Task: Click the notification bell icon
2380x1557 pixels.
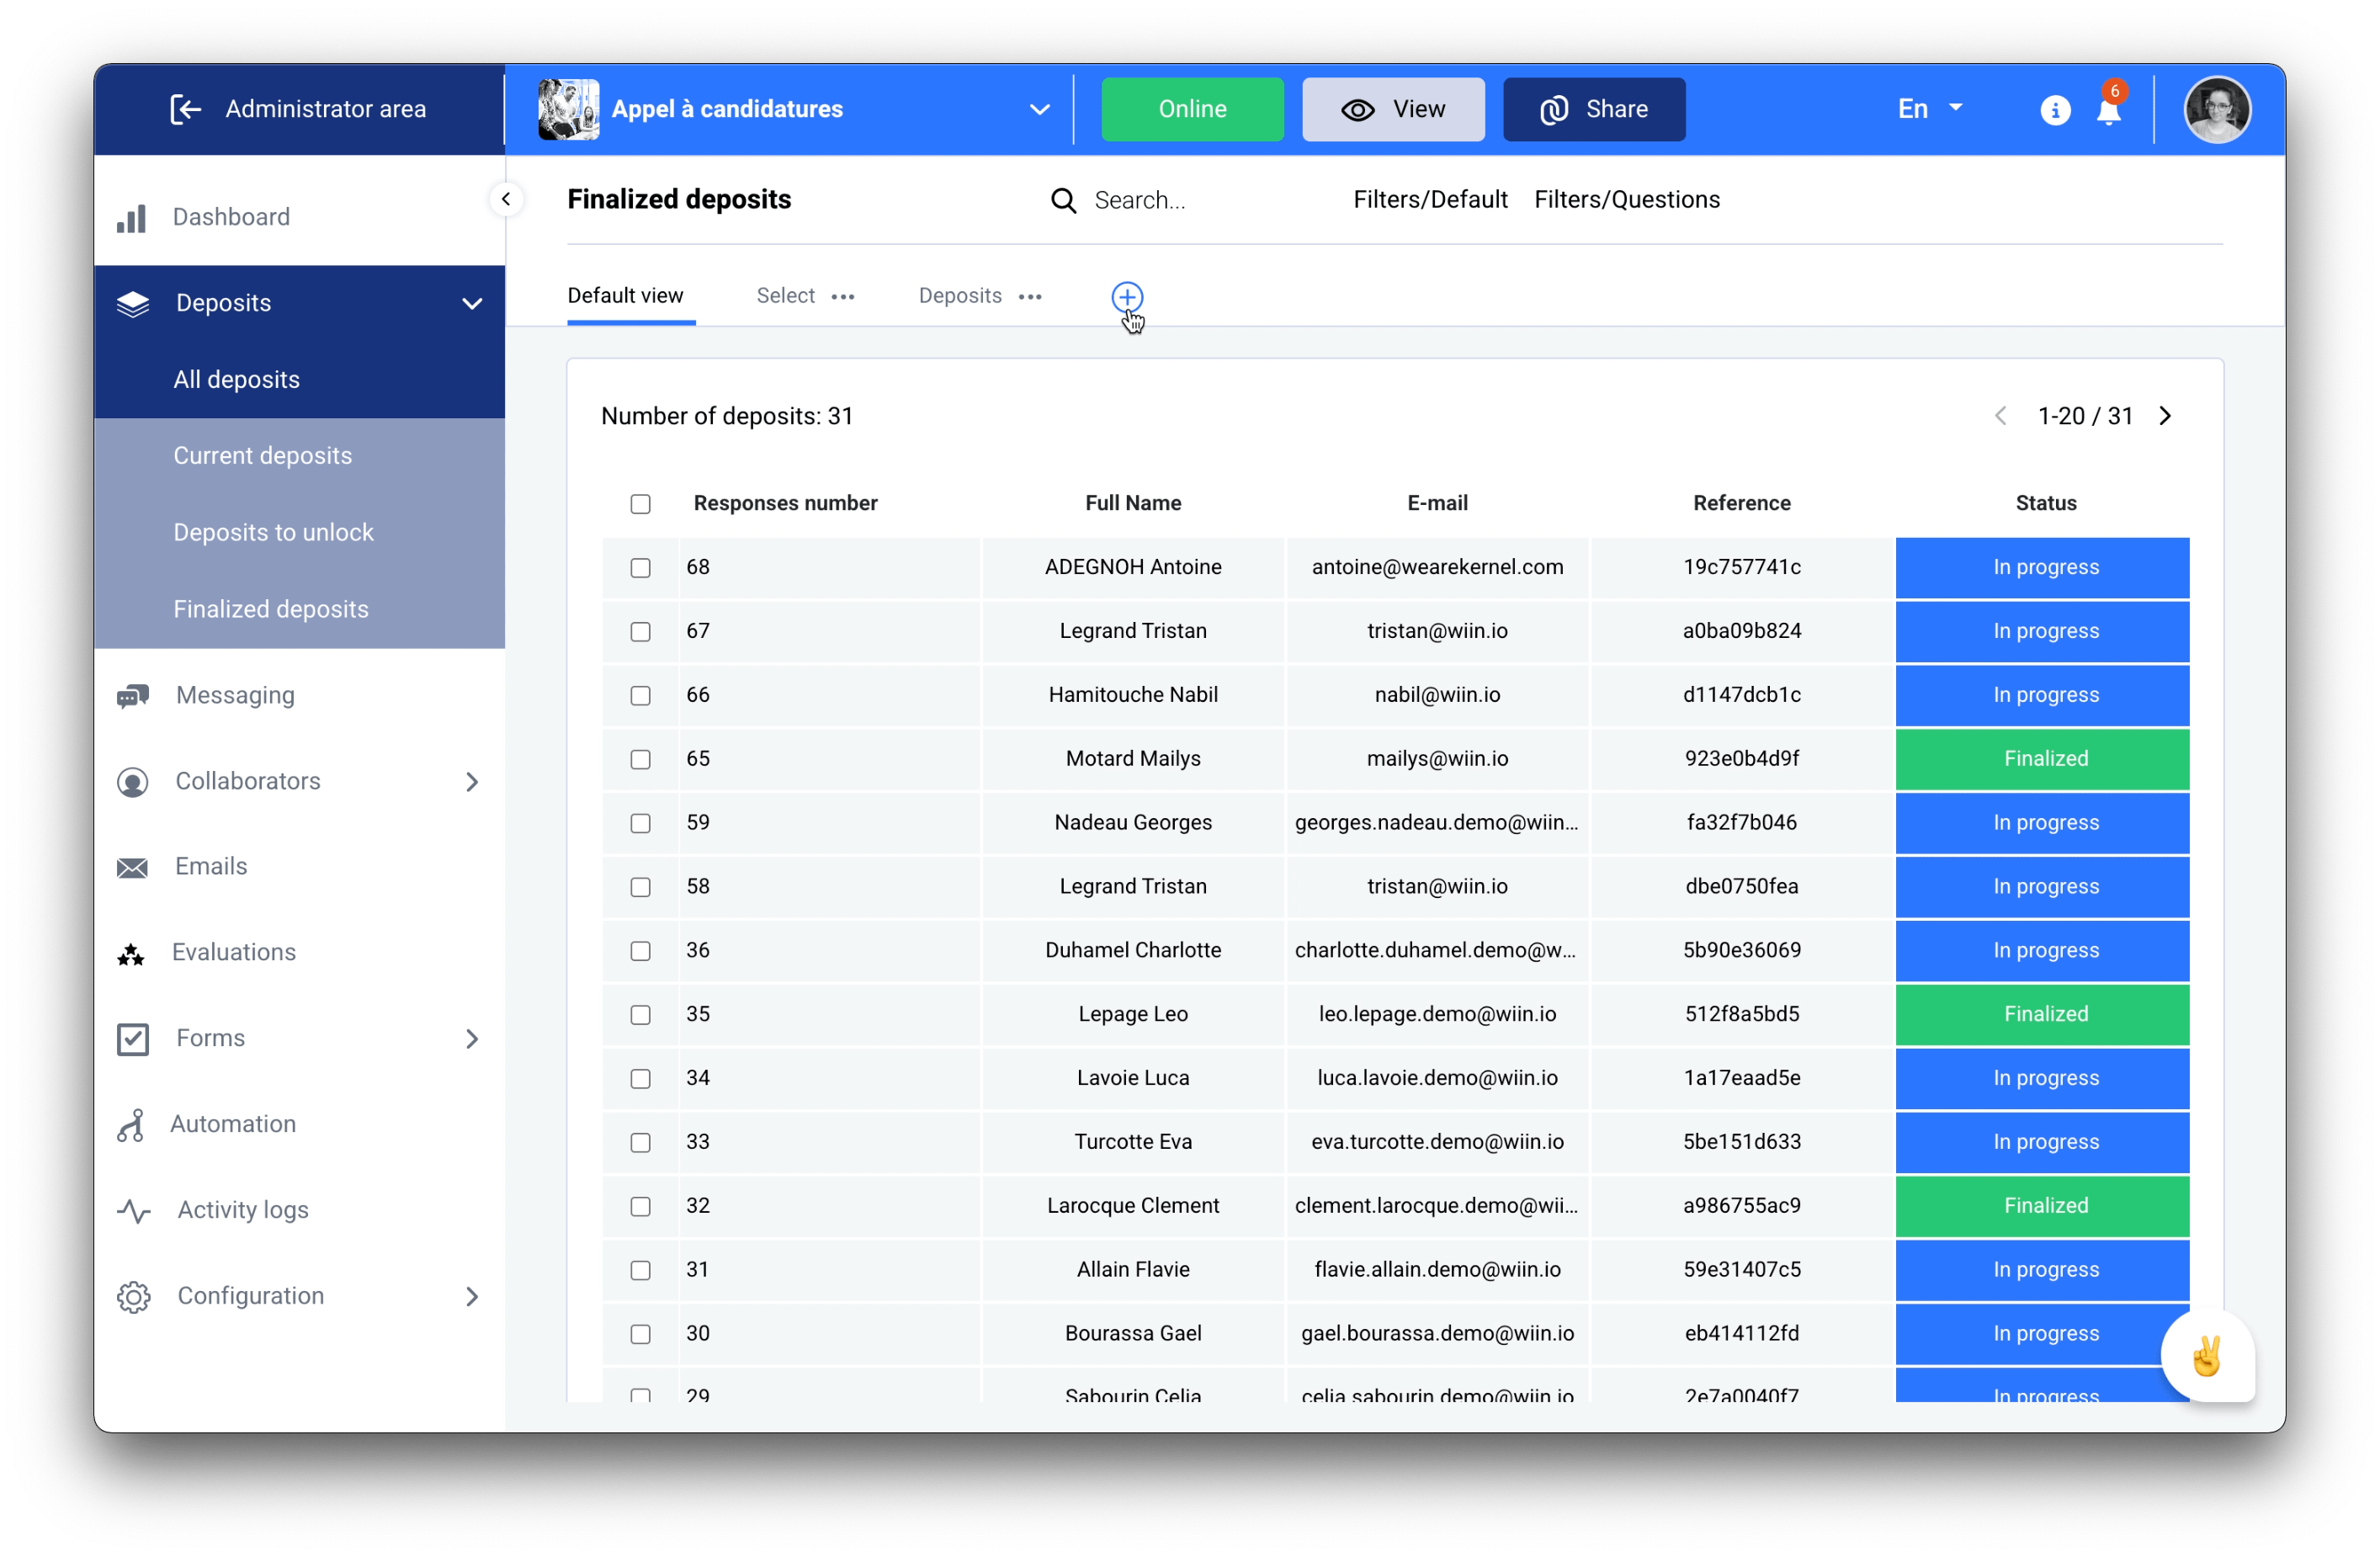Action: point(2108,111)
